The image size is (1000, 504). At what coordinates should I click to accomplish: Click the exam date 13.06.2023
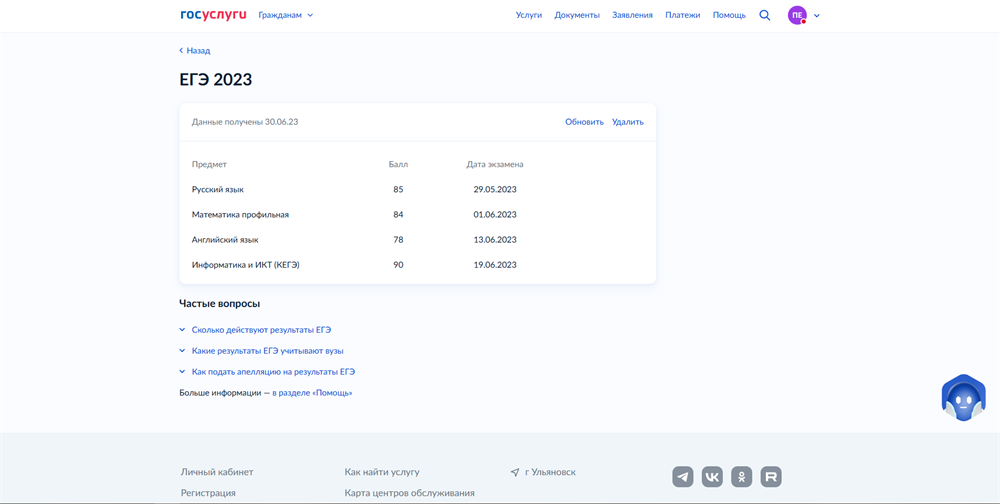pyautogui.click(x=495, y=240)
